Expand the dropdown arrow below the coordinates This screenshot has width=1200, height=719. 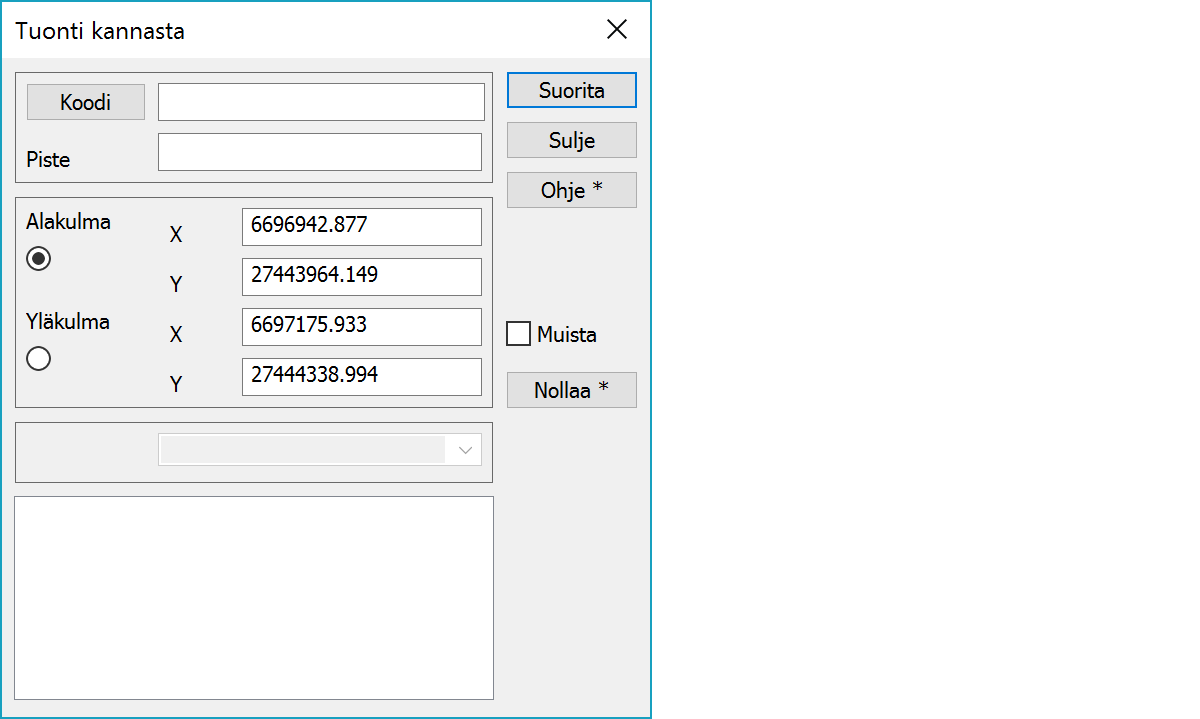[465, 450]
